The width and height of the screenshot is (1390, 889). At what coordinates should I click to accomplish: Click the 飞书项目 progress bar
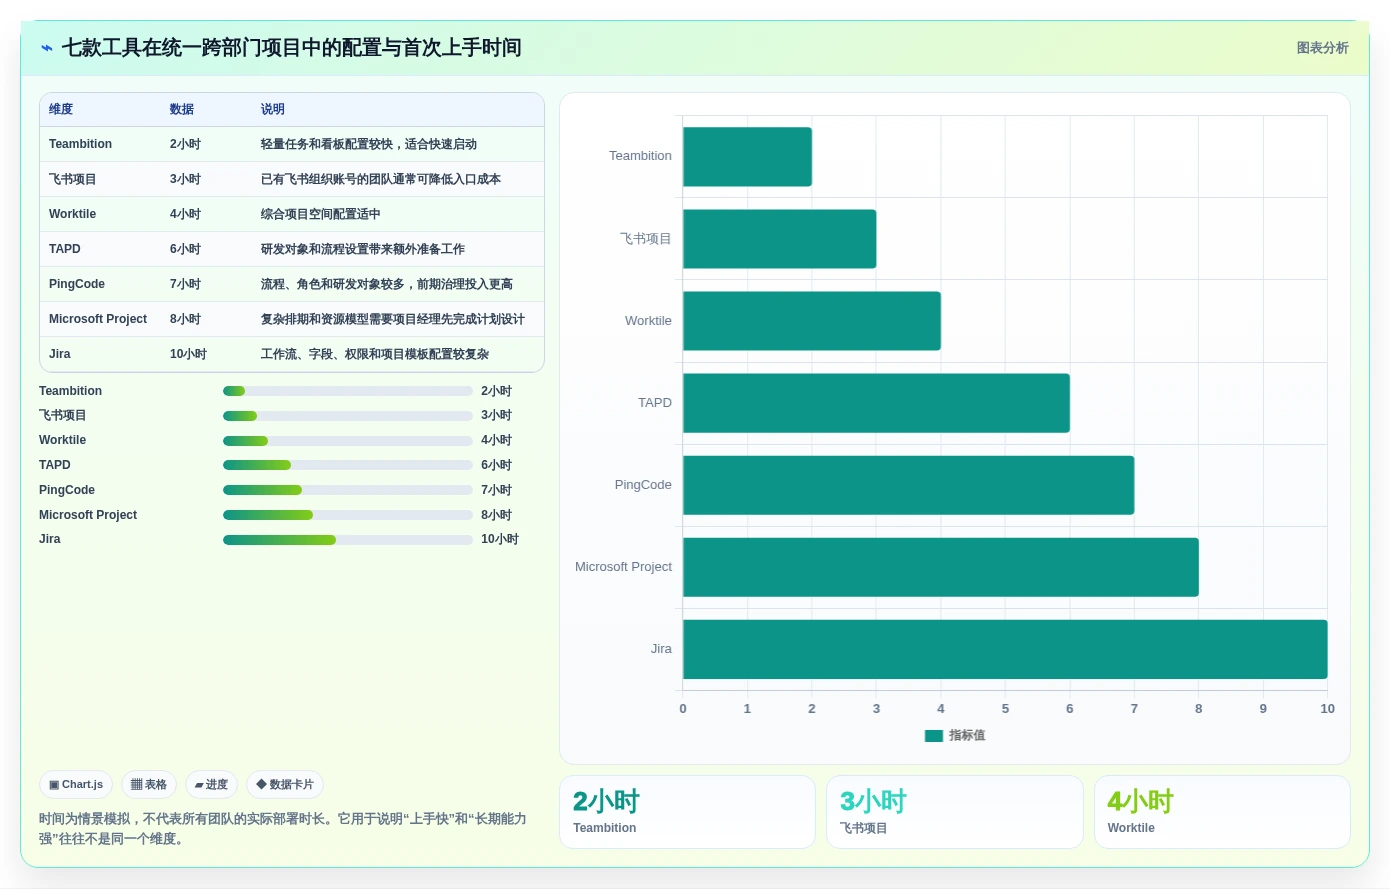[x=348, y=416]
